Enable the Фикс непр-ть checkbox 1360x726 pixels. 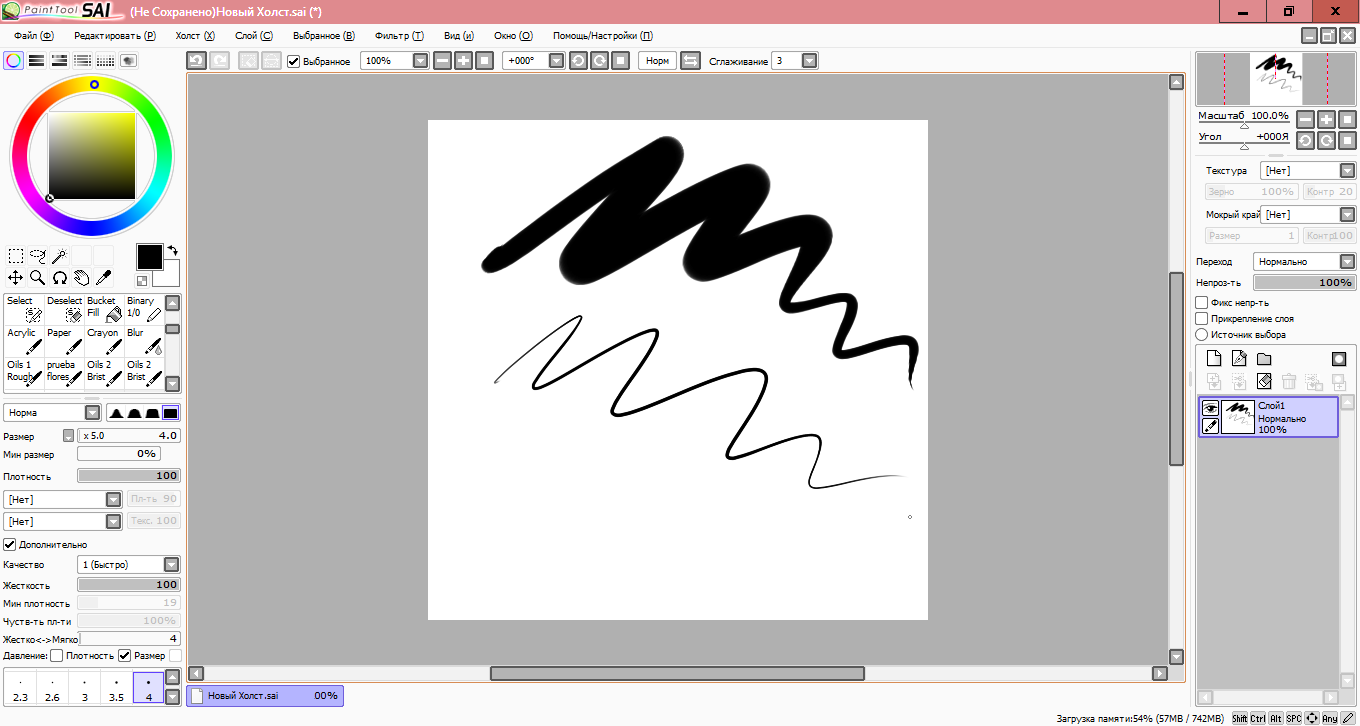point(1202,303)
